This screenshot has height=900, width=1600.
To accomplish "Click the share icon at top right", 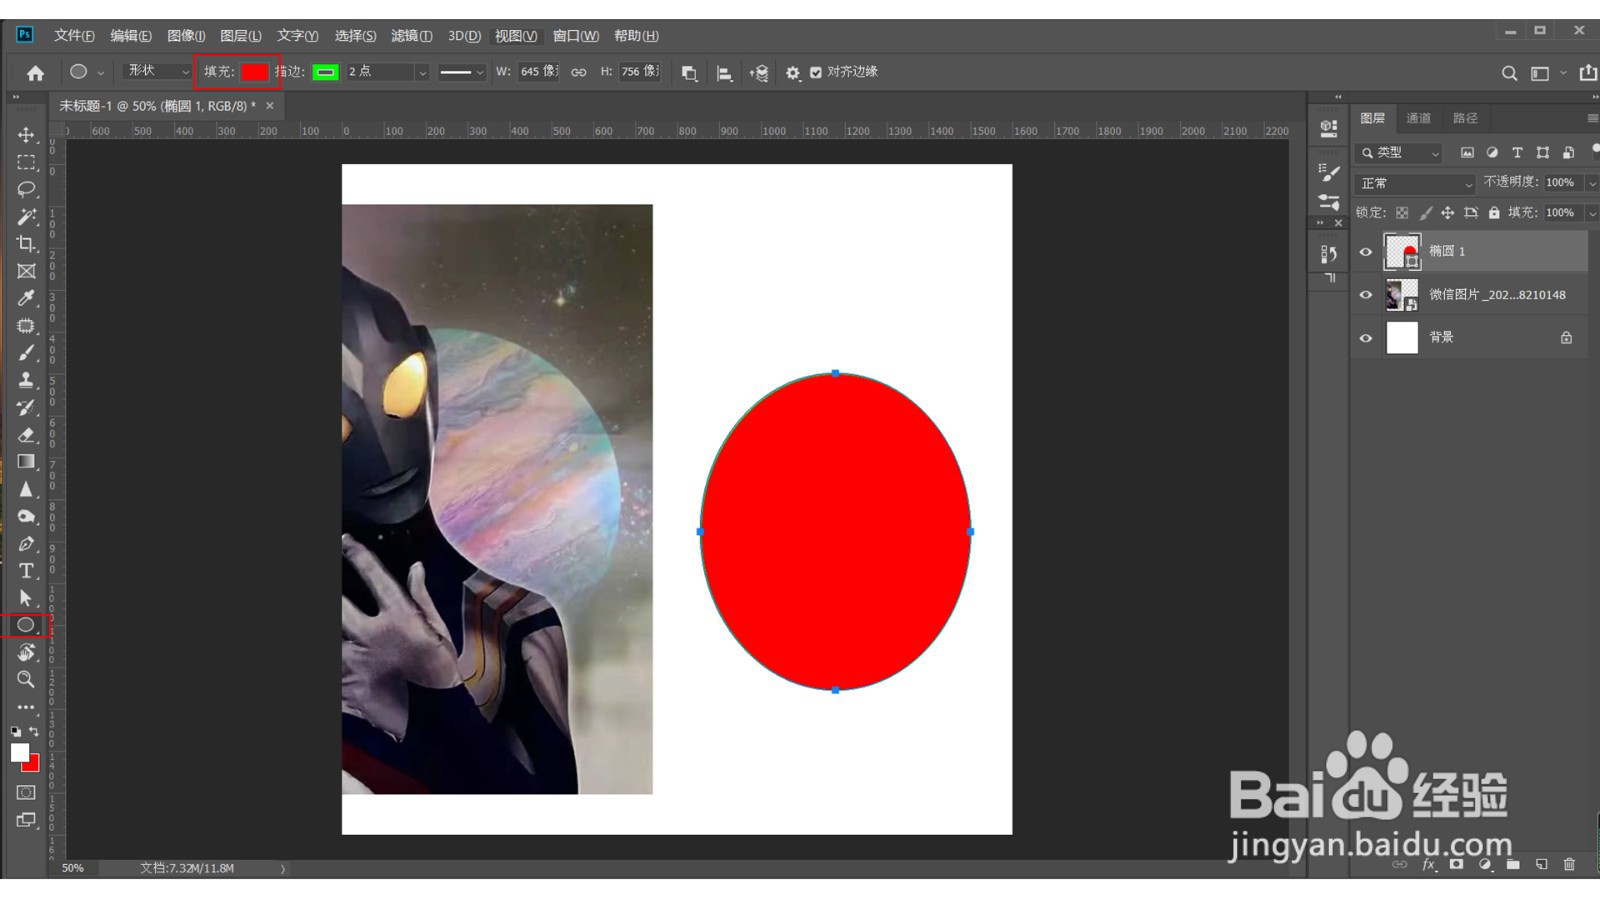I will 1588,73.
